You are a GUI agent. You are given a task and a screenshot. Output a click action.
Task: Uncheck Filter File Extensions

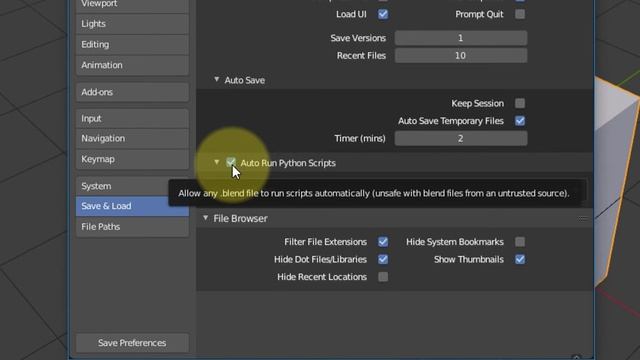click(x=383, y=242)
